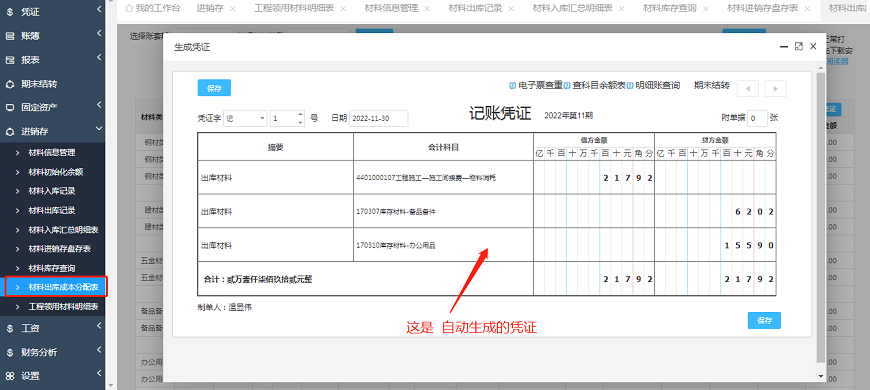The width and height of the screenshot is (870, 390).
Task: Click the 设置 grid icon in sidebar
Action: [x=10, y=376]
